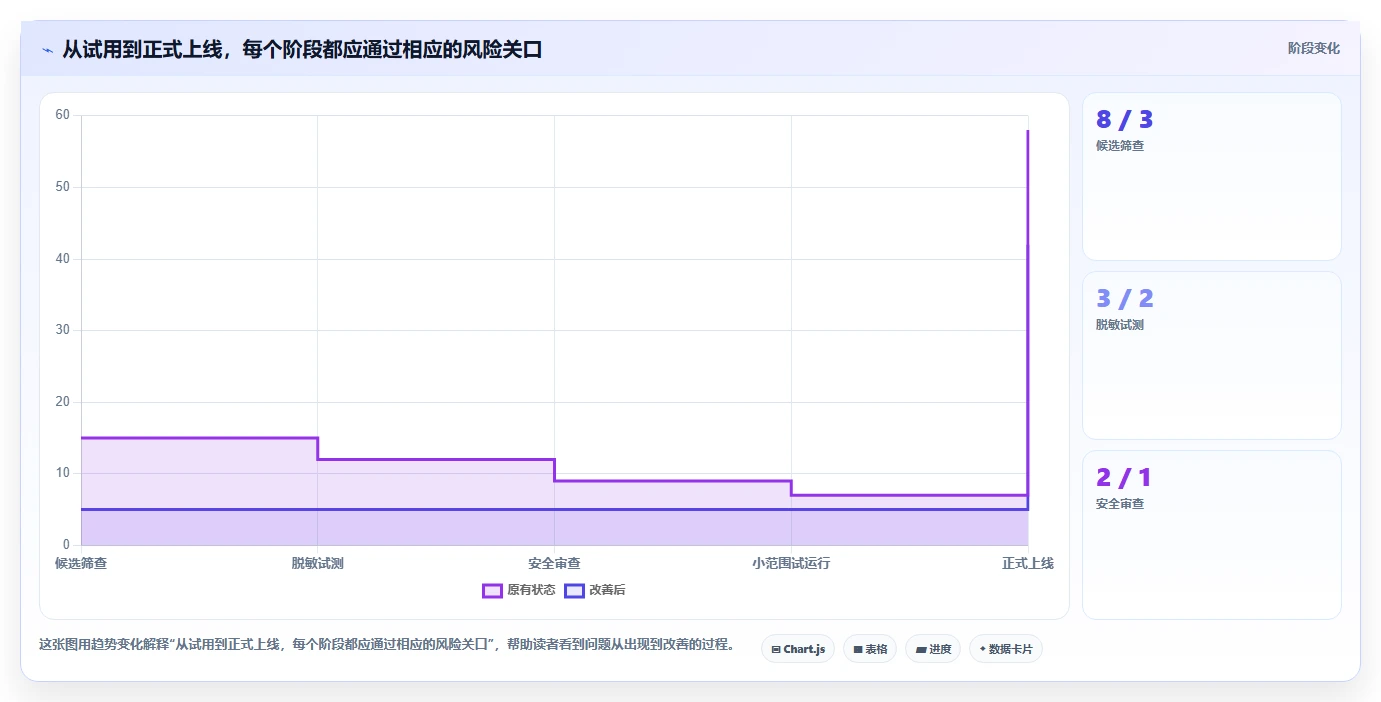This screenshot has height=702, width=1381.
Task: Open the 安全审查 2 / 1 card
Action: coord(1212,535)
